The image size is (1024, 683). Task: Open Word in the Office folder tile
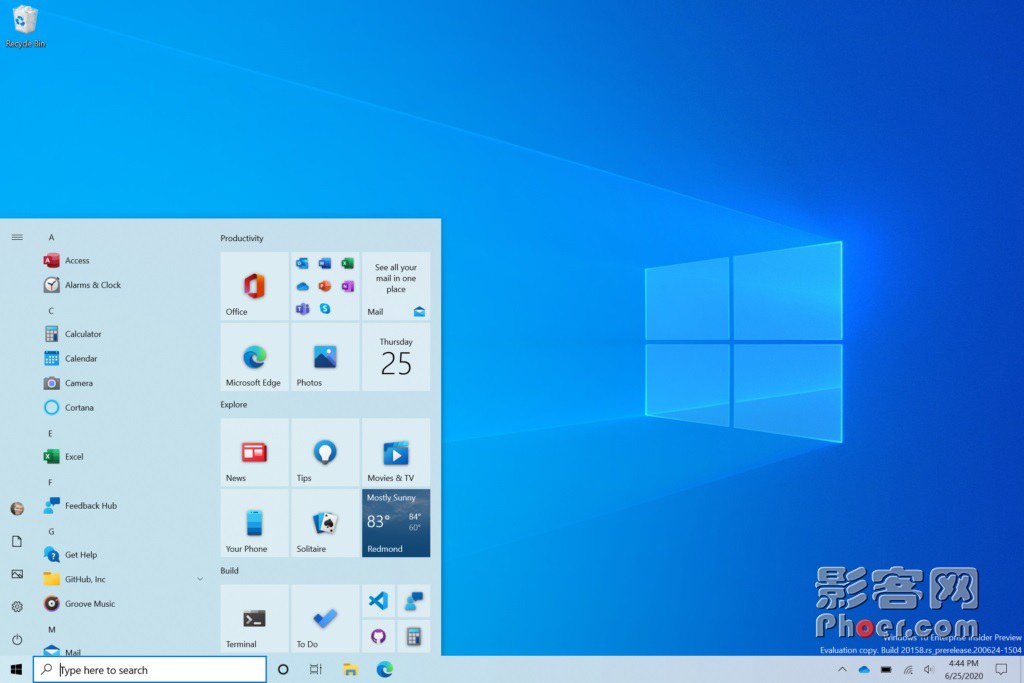pos(325,263)
